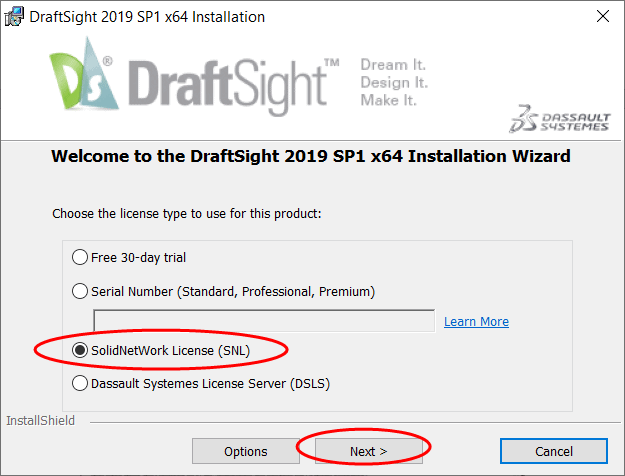Close the DraftSight installation window
The width and height of the screenshot is (625, 476).
click(602, 17)
